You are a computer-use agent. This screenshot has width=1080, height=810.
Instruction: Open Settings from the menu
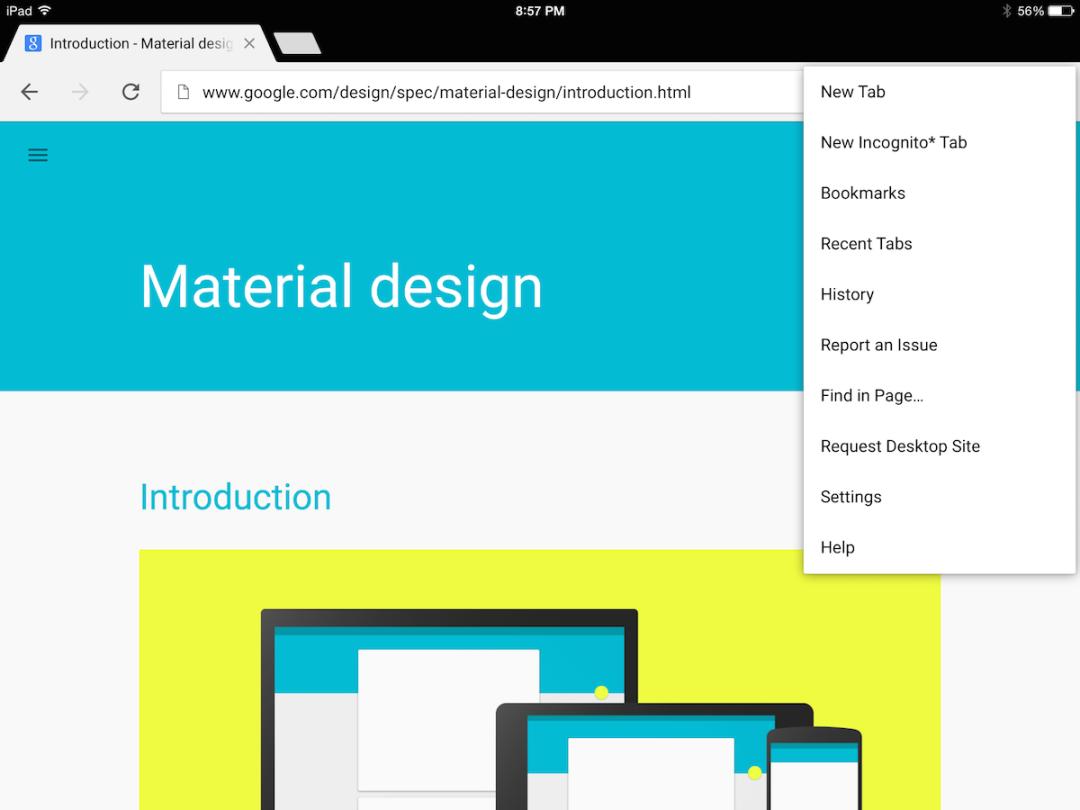click(850, 497)
